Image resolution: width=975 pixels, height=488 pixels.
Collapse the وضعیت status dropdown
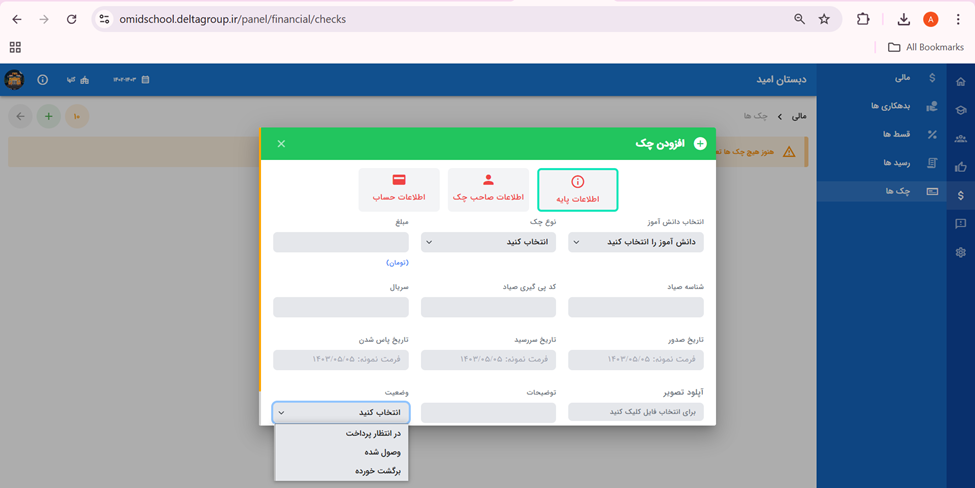pyautogui.click(x=341, y=413)
